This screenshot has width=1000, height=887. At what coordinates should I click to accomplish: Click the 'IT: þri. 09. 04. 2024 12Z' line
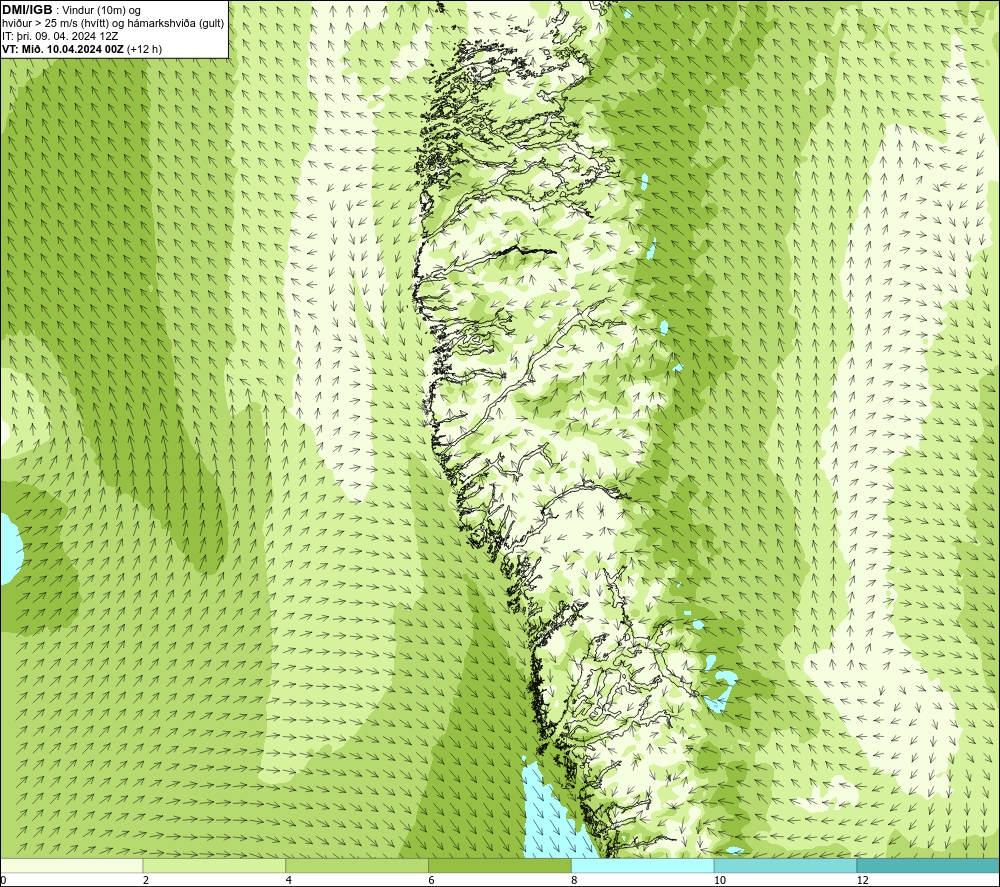coord(60,36)
